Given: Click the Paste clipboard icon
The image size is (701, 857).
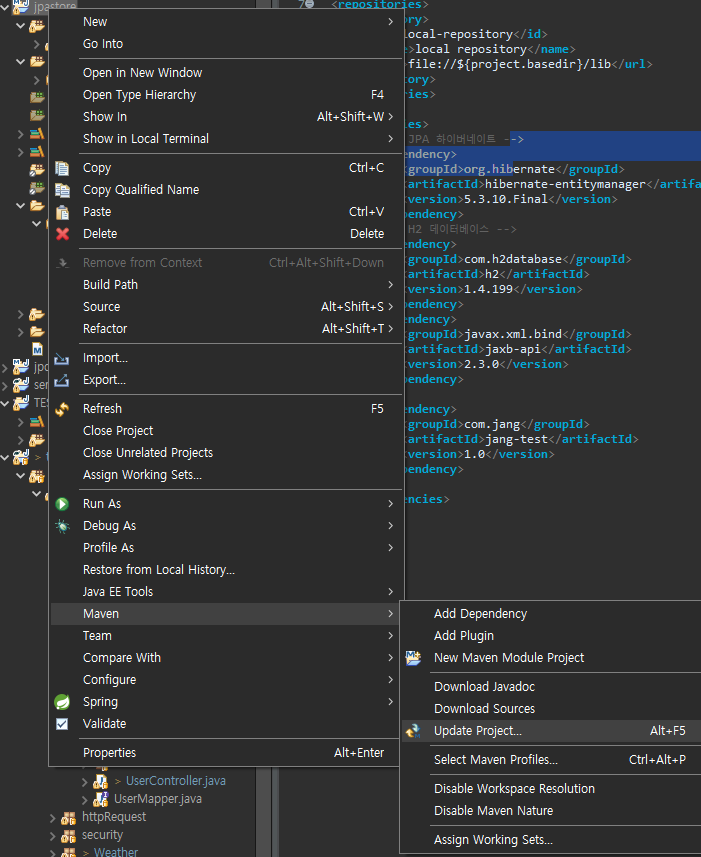Looking at the screenshot, I should [62, 212].
